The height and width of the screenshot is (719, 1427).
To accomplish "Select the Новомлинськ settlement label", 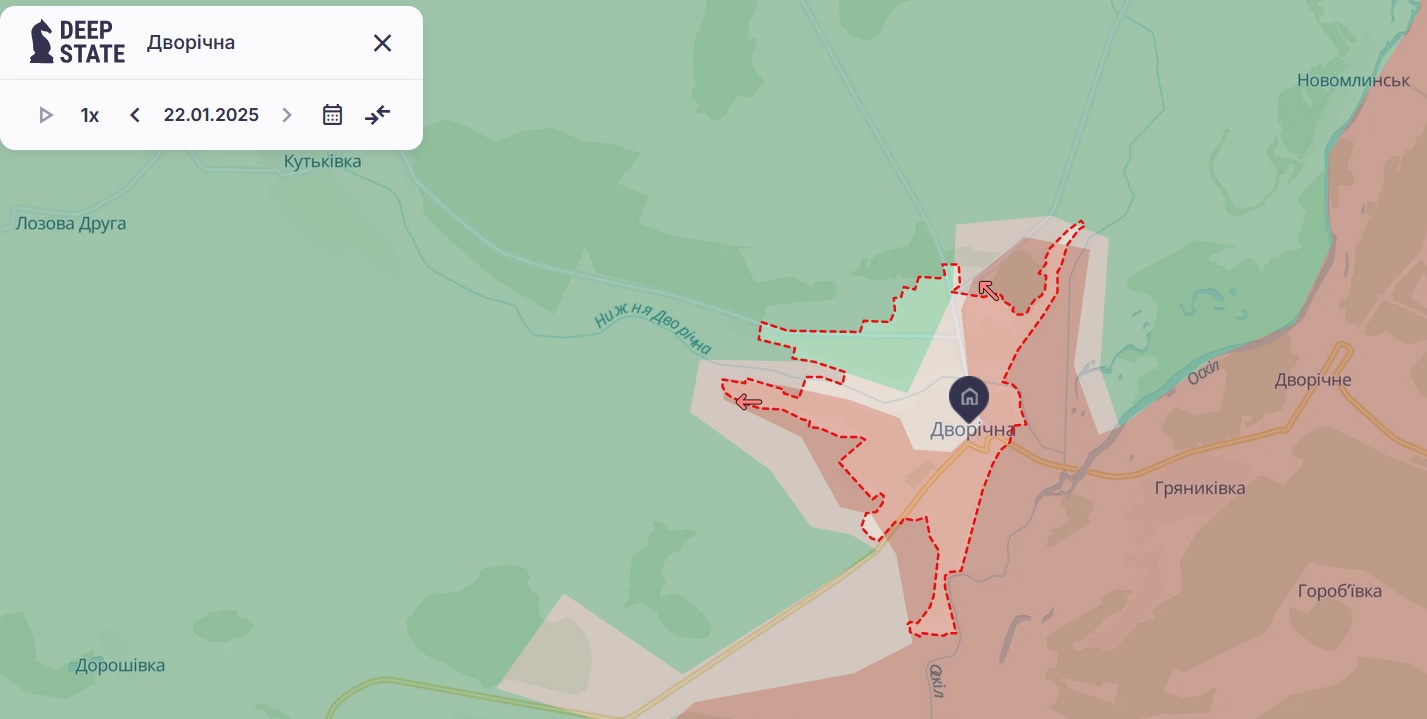I will coord(1353,80).
